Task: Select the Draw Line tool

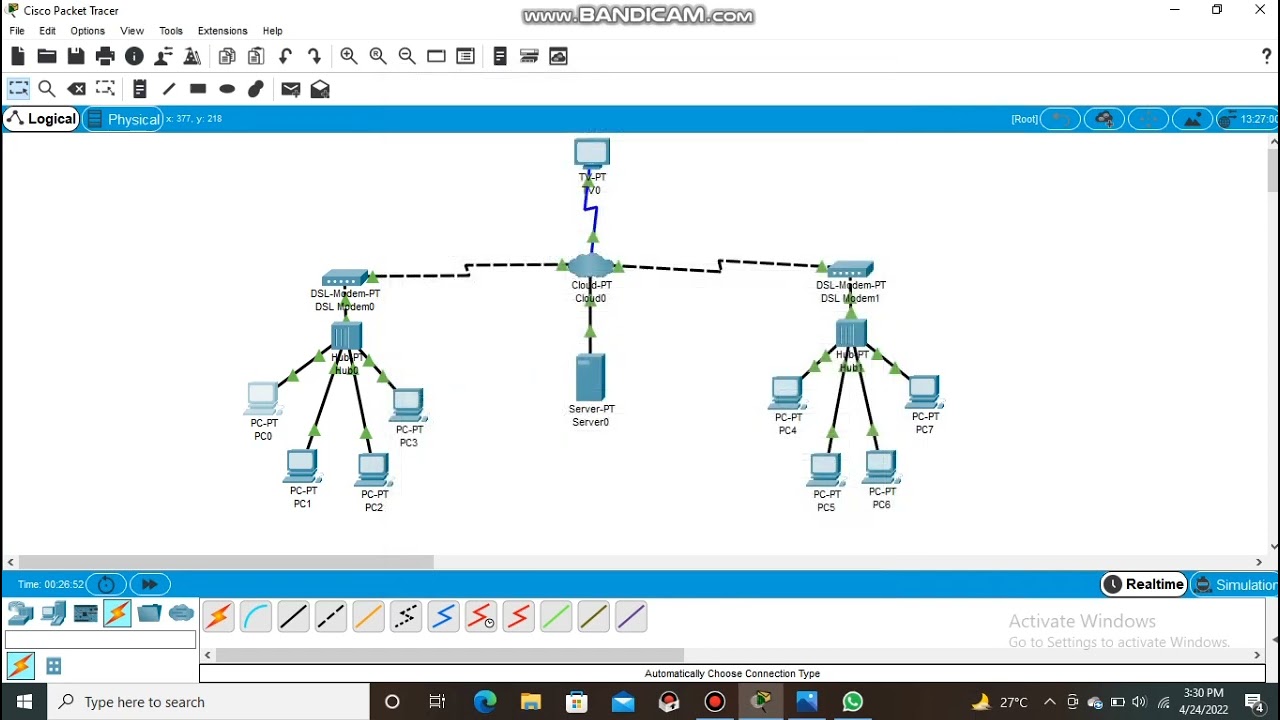Action: pyautogui.click(x=169, y=89)
